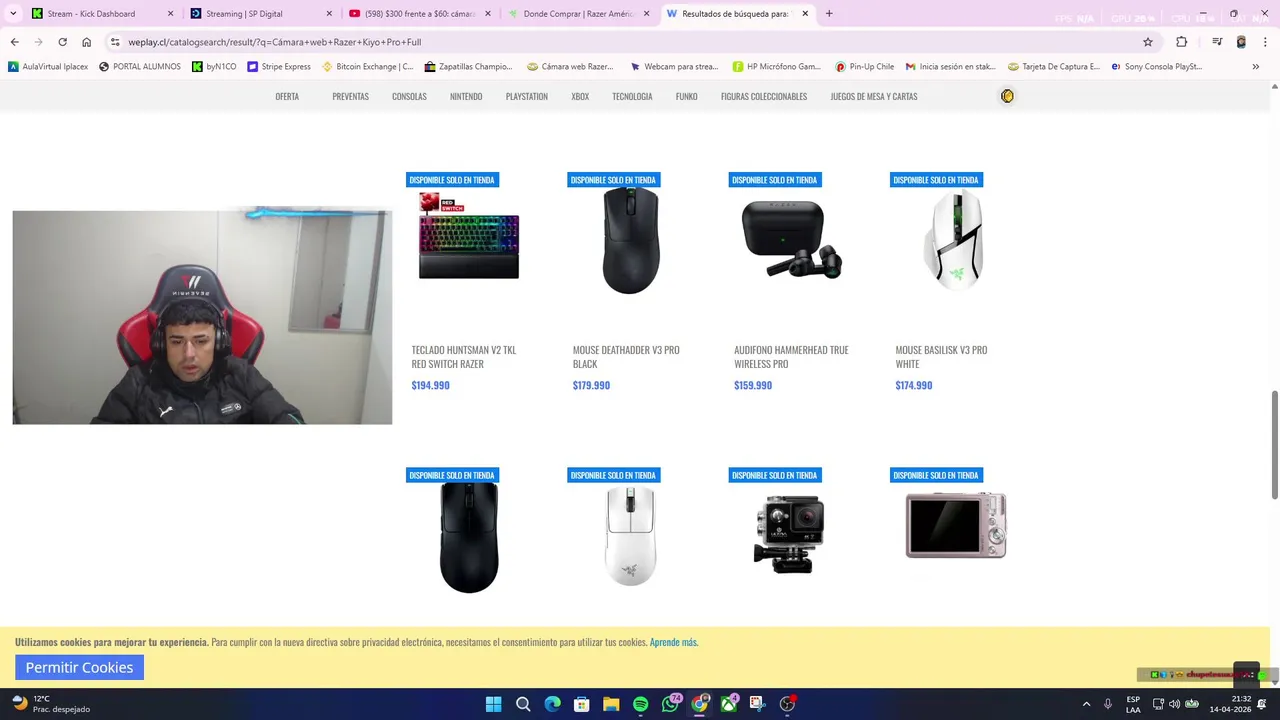Open the AulaVirtual Iplacex bookmark
Viewport: 1280px width, 720px height.
point(48,67)
